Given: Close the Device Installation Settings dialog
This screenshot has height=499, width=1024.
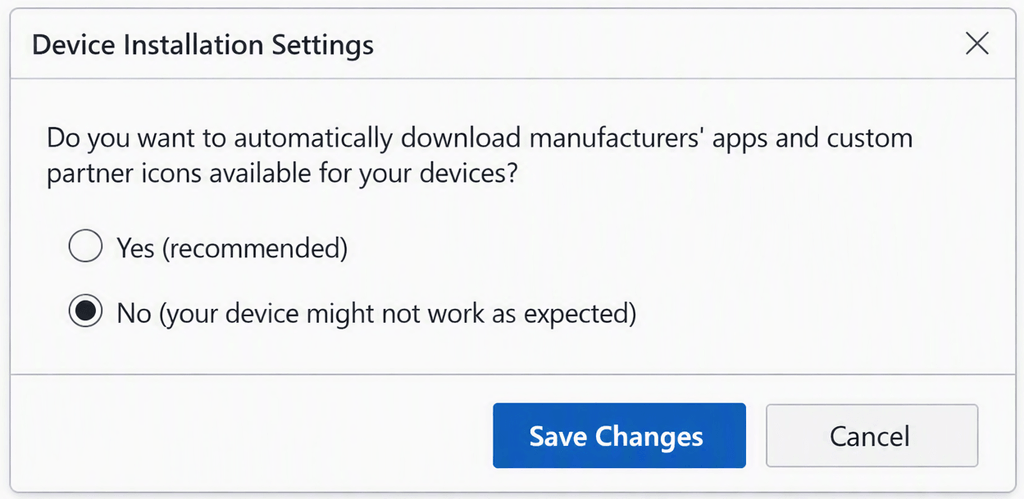Looking at the screenshot, I should [977, 44].
